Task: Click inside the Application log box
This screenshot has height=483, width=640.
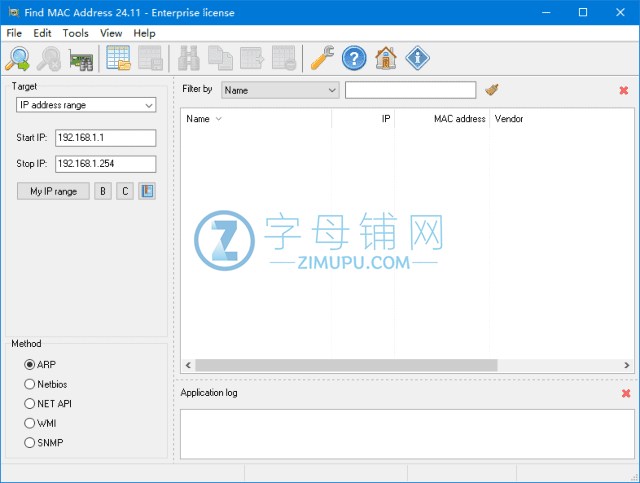Action: 407,434
